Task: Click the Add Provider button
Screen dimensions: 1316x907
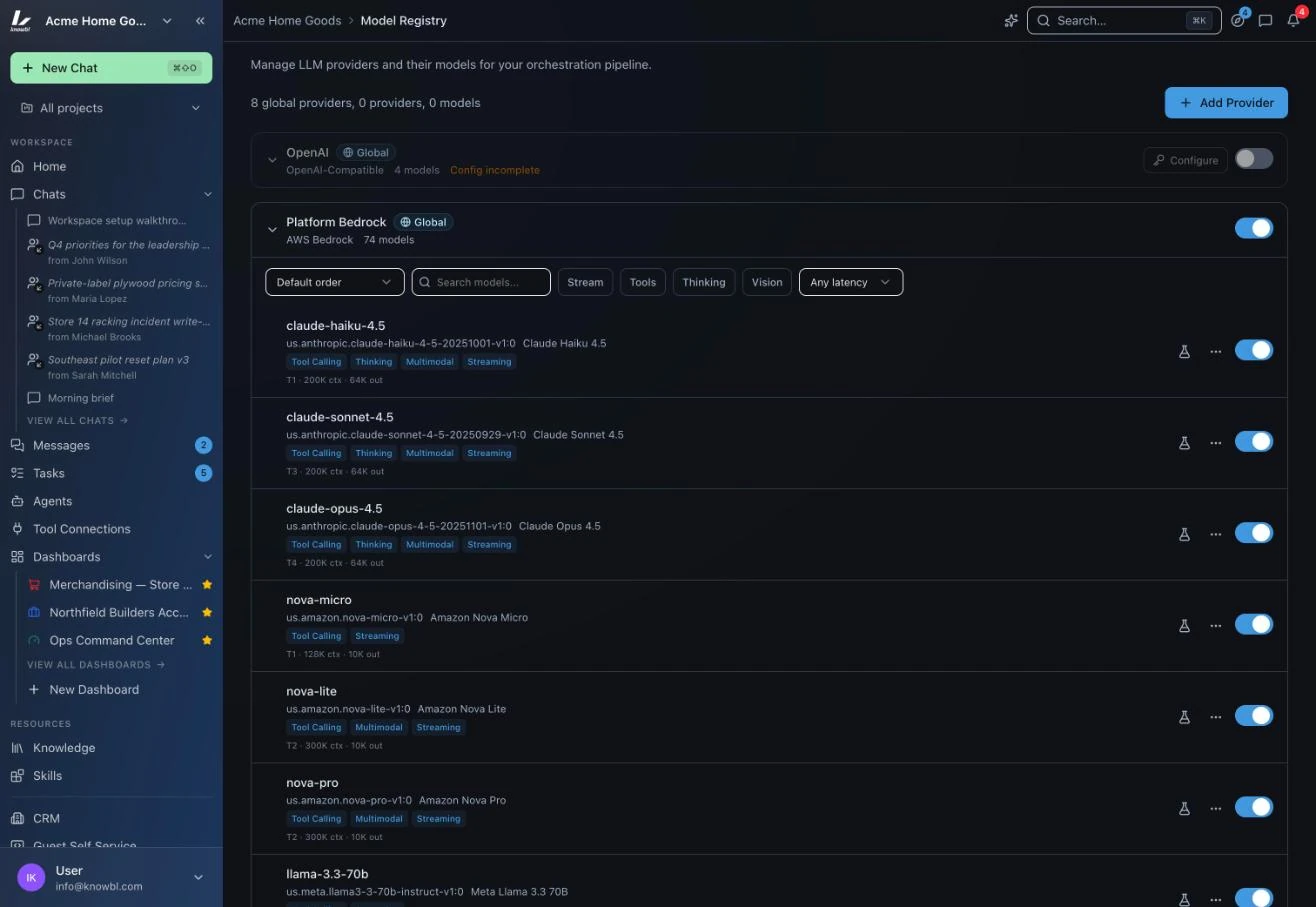Action: tap(1226, 102)
